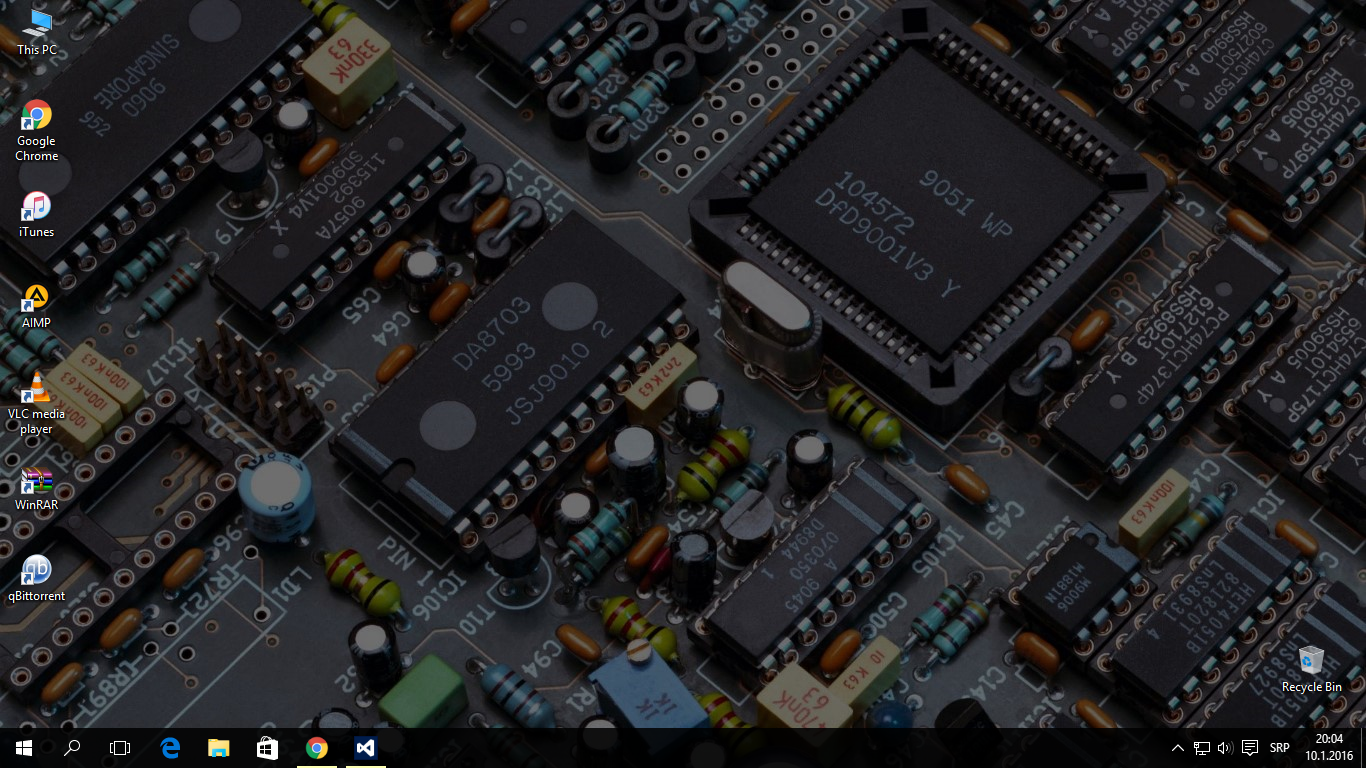Select the AIMP desktop shortcut
Viewport: 1366px width, 768px height.
37,305
